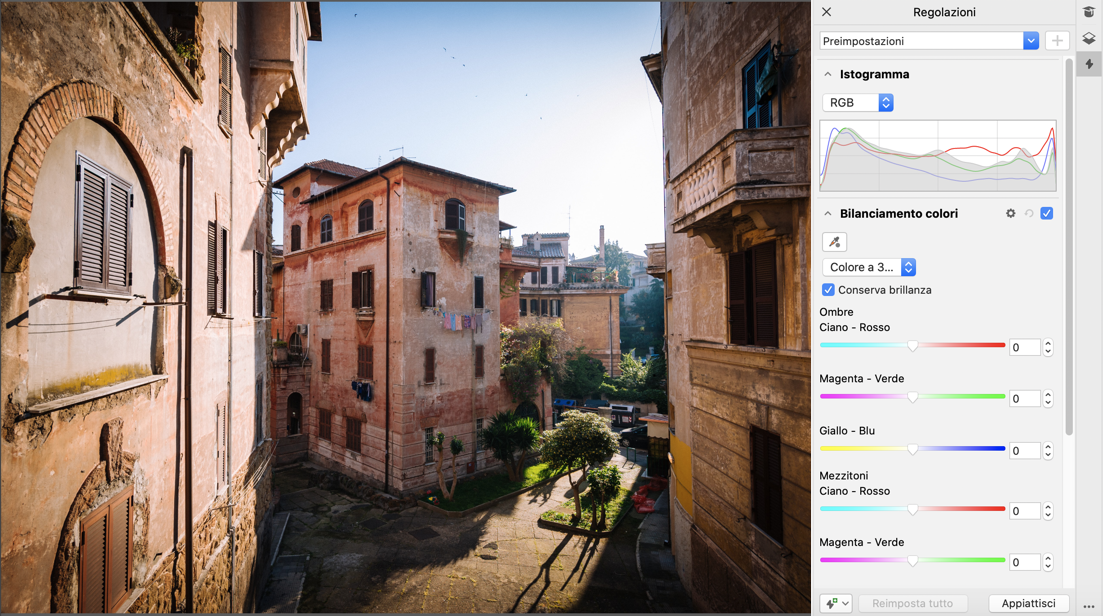
Task: Open Bilanciamento colori gear settings
Action: (1010, 214)
